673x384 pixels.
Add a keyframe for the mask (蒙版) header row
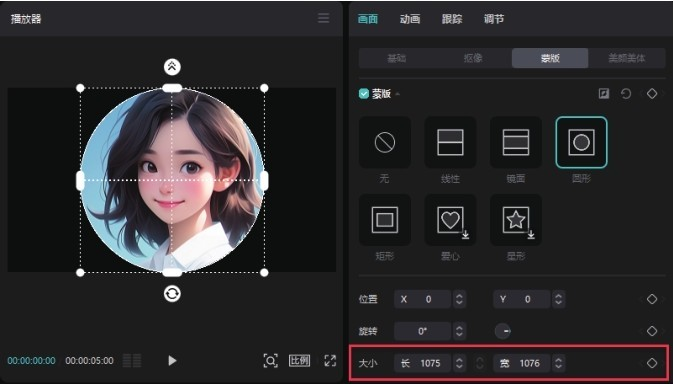(x=652, y=94)
